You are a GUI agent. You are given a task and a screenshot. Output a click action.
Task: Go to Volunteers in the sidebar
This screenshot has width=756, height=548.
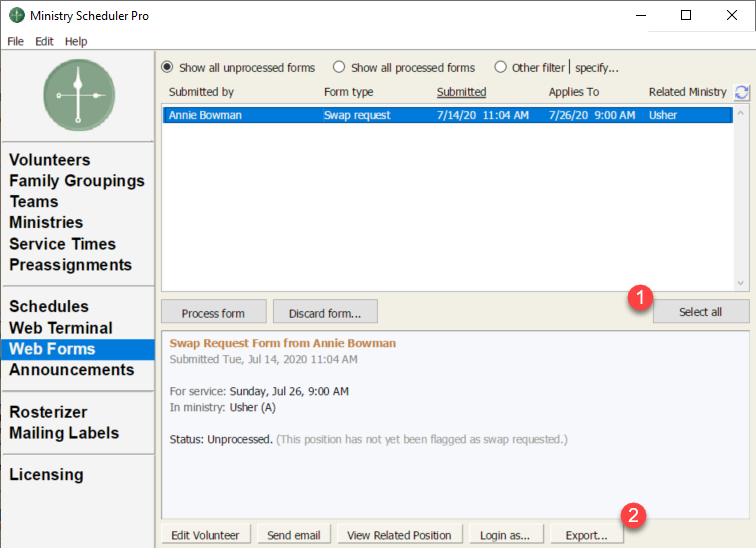(50, 160)
